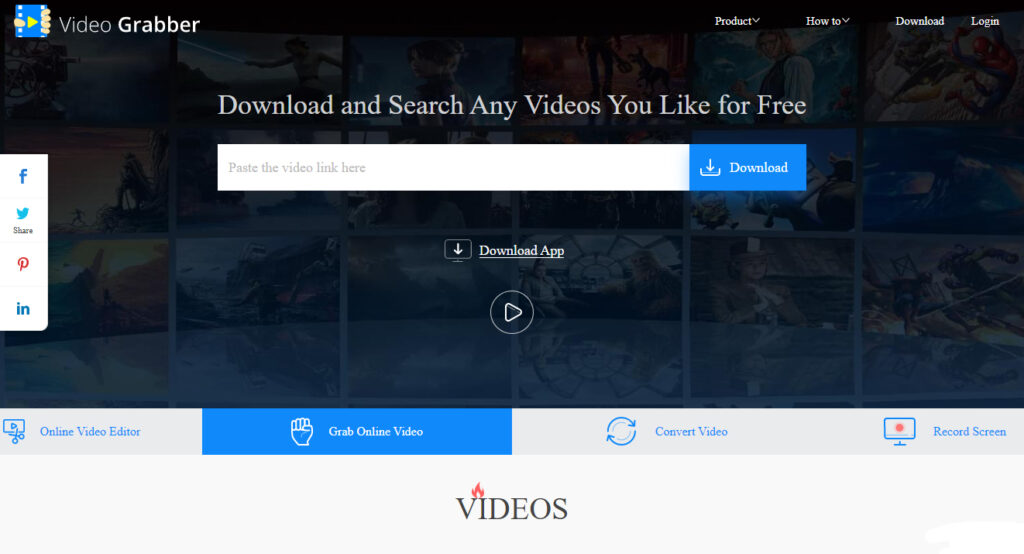Share on Facebook via sidebar icon

click(23, 176)
